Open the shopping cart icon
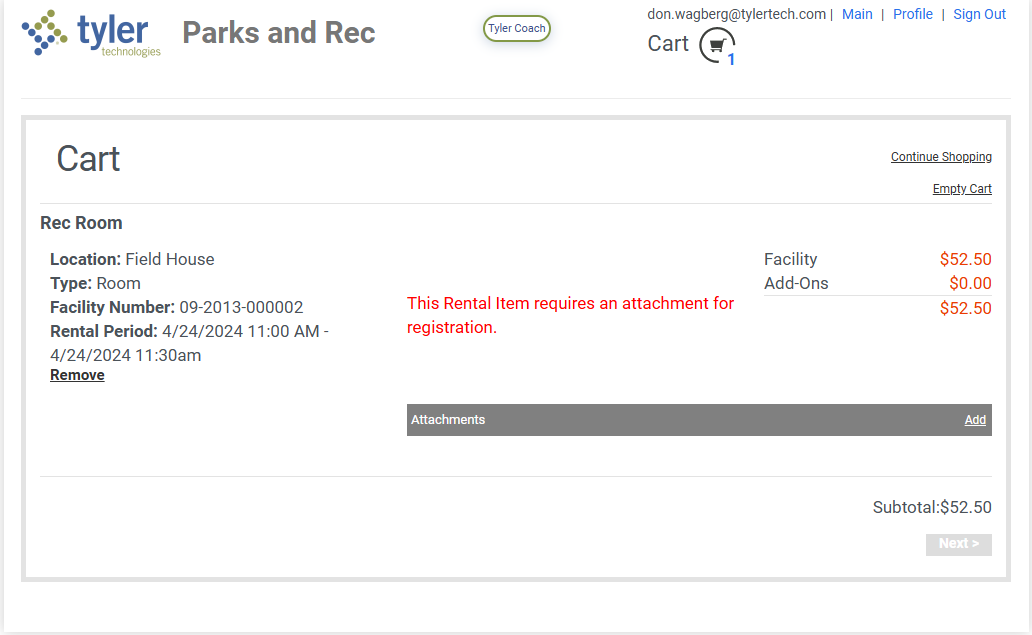The height and width of the screenshot is (635, 1032). [x=716, y=45]
